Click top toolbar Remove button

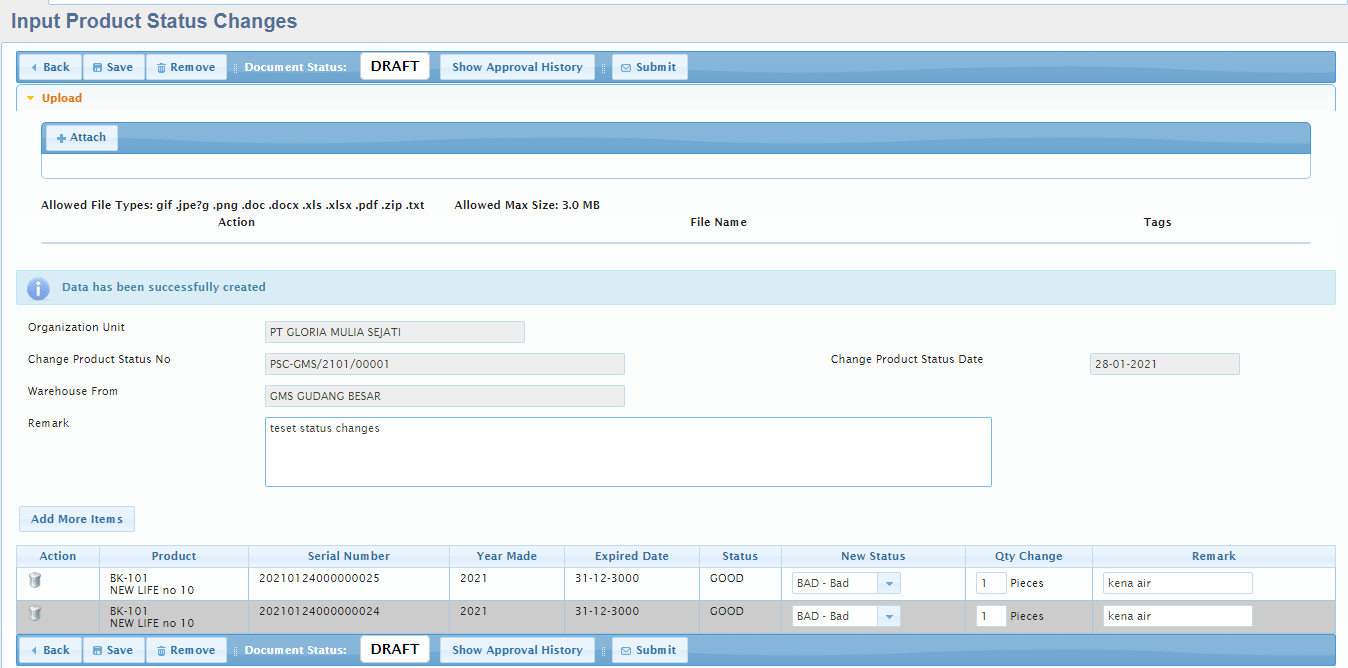187,67
